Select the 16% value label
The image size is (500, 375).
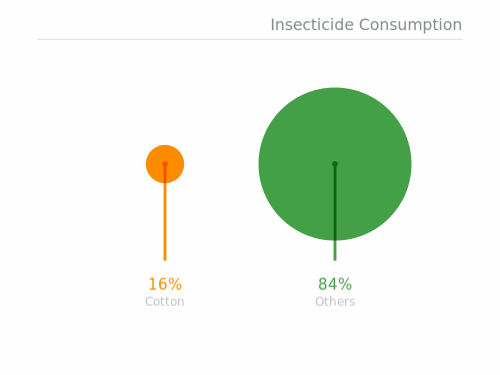(165, 284)
